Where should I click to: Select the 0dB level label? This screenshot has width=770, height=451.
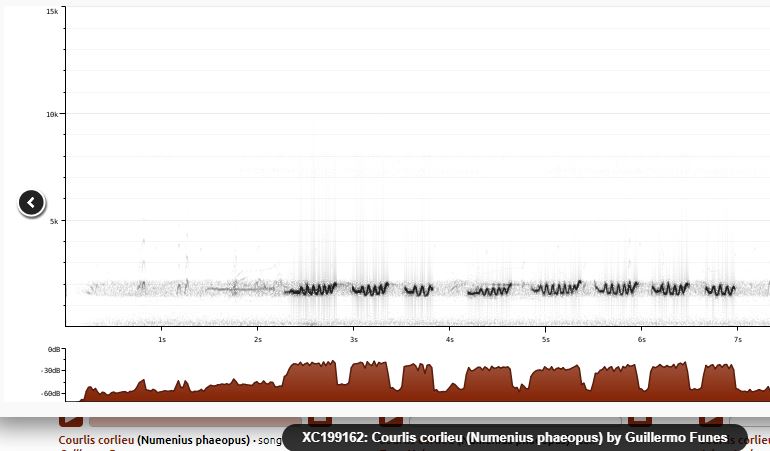[54, 350]
